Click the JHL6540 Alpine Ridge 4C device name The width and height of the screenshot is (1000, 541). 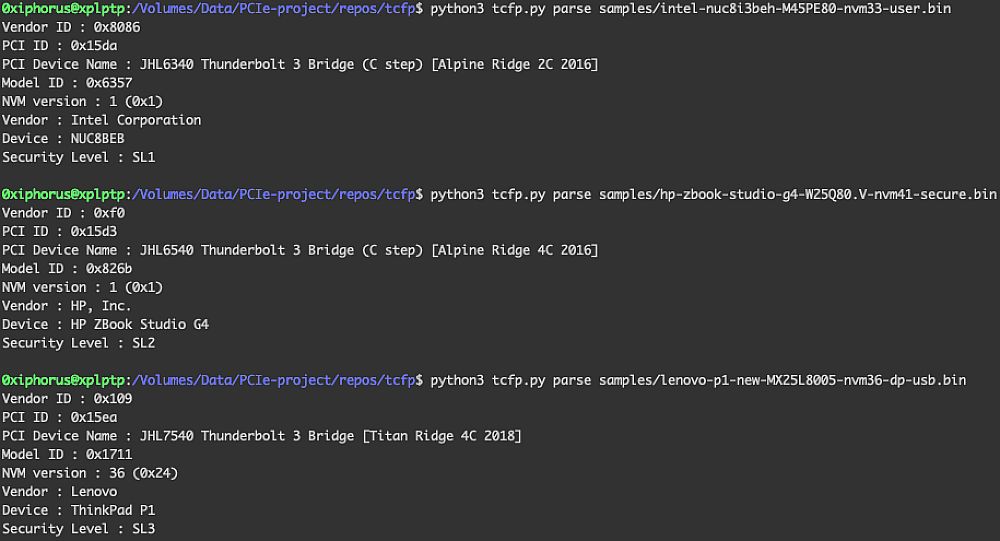369,250
